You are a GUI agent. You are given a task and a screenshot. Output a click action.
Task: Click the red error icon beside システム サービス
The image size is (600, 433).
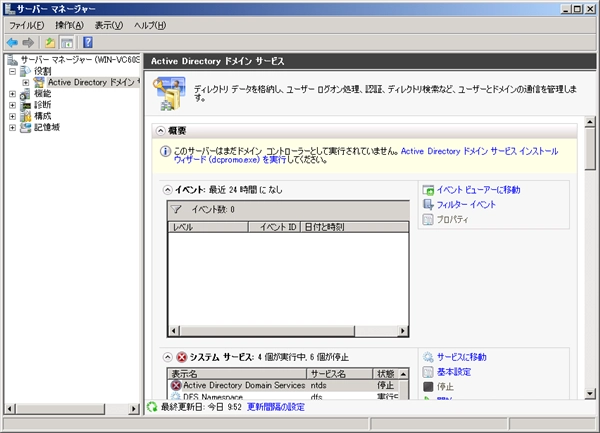pos(182,357)
